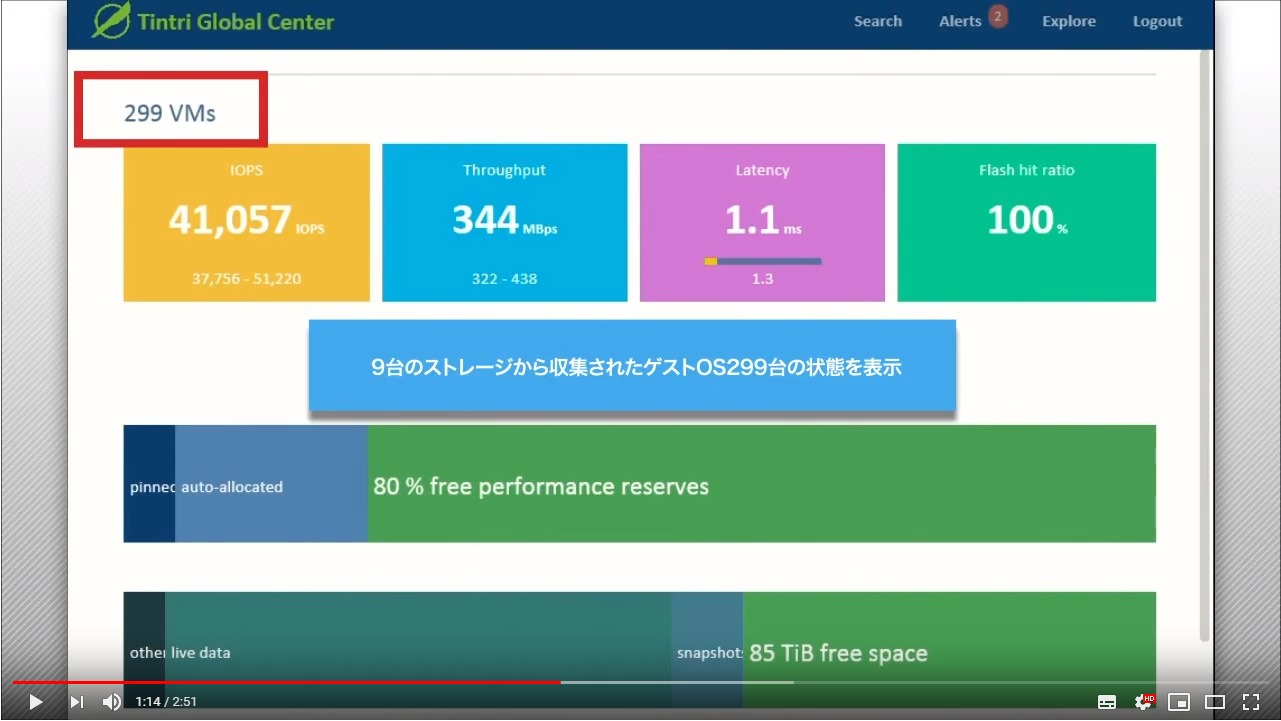Click the highlighted 299 VMs link

(x=170, y=113)
